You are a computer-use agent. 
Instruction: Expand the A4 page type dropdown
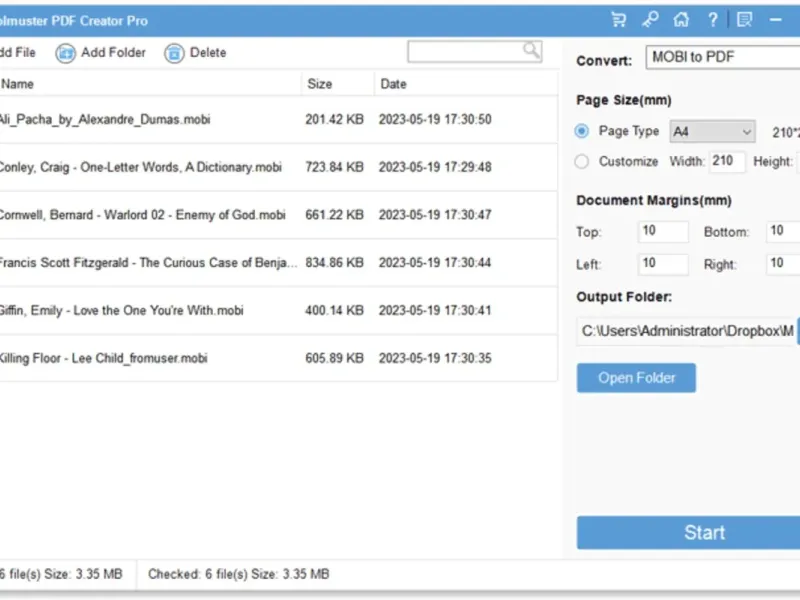click(712, 131)
